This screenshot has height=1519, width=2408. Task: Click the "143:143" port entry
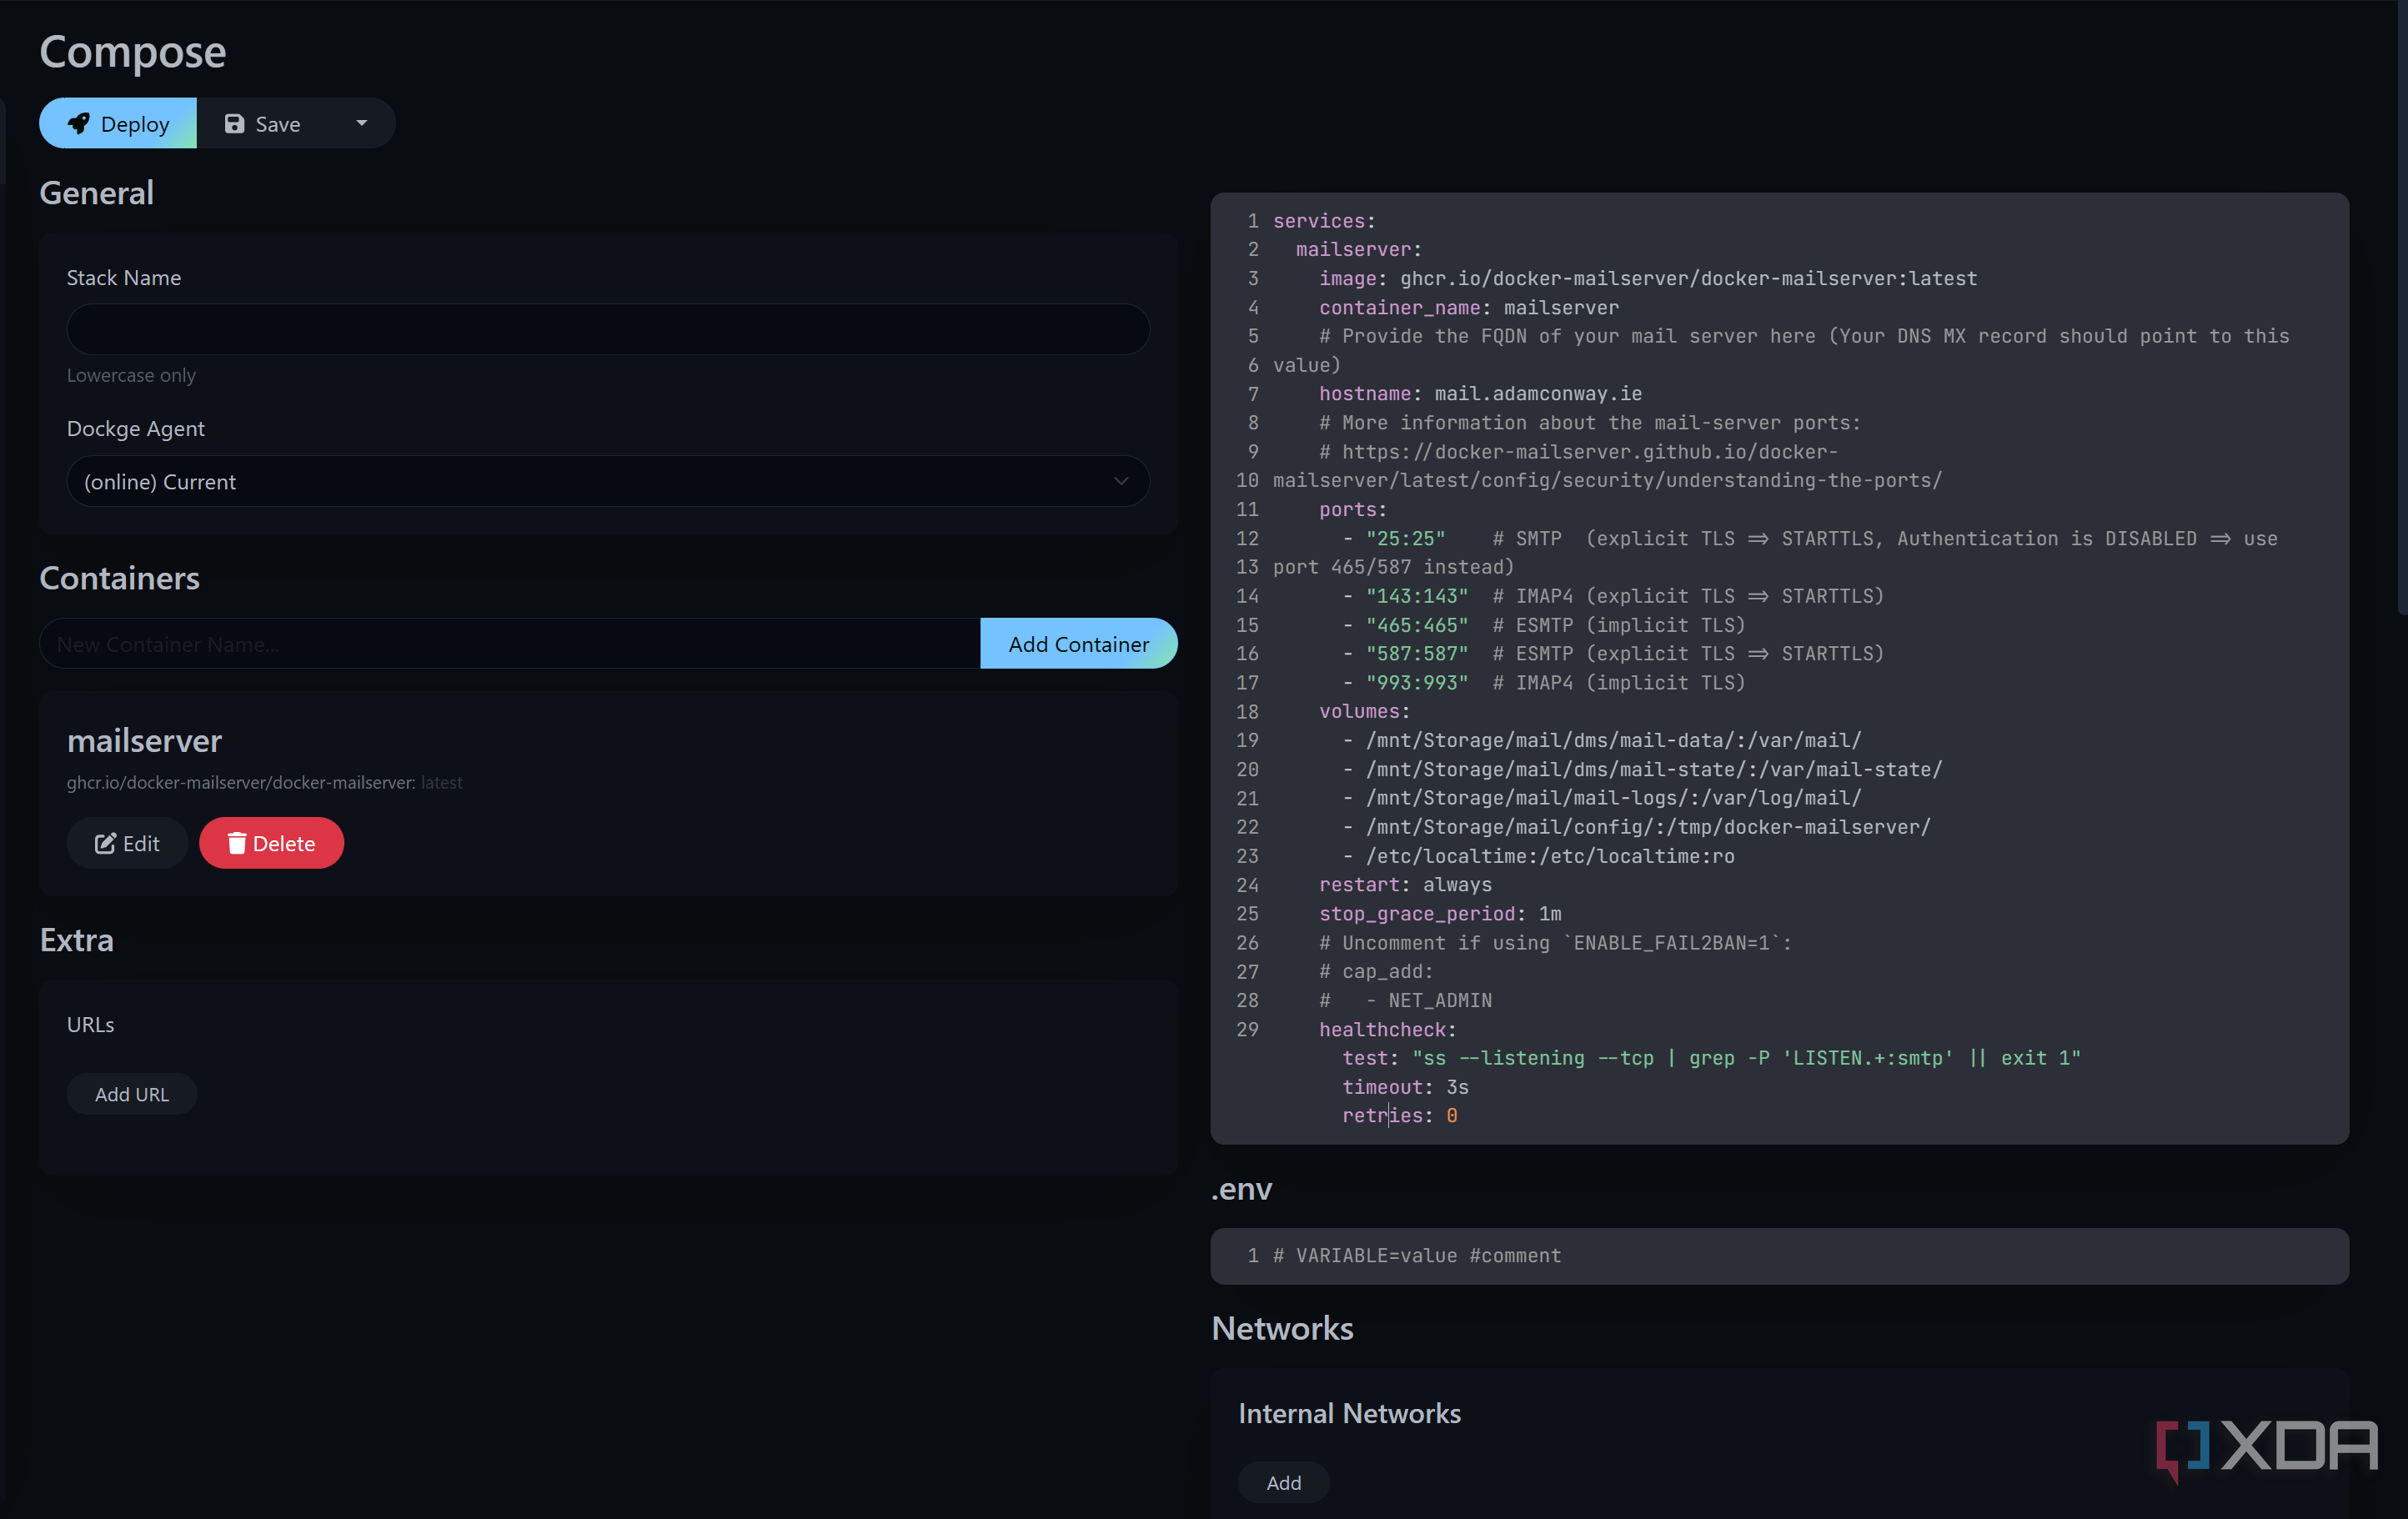1416,595
